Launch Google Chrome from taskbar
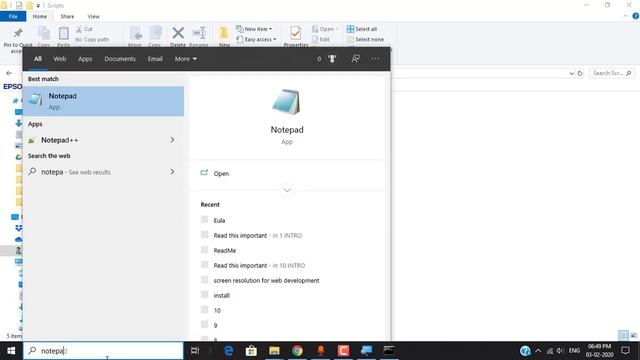Screen dimensions: 640x360 tap(298, 351)
